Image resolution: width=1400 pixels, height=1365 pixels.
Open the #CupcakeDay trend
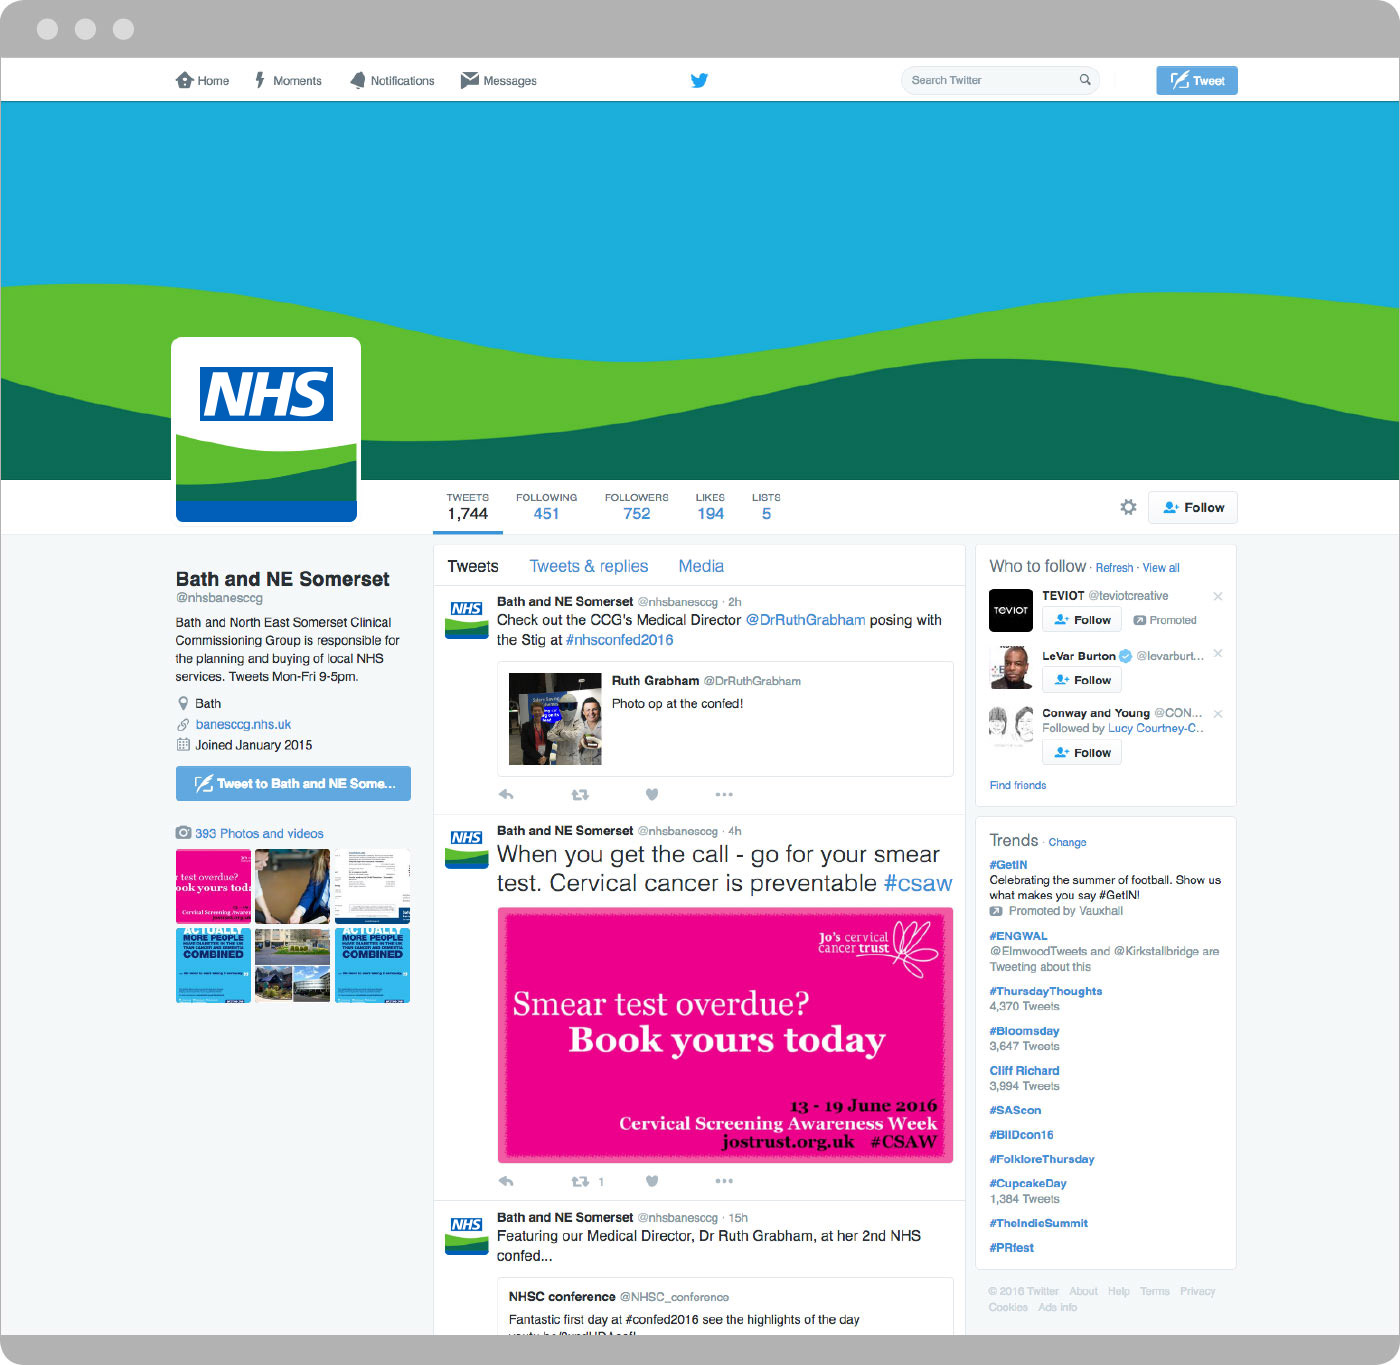point(1028,1183)
